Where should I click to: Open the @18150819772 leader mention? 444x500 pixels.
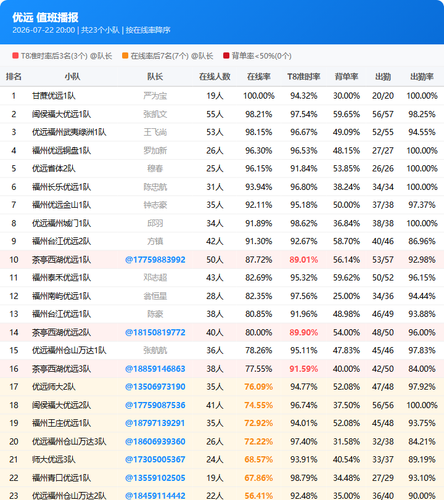(155, 332)
